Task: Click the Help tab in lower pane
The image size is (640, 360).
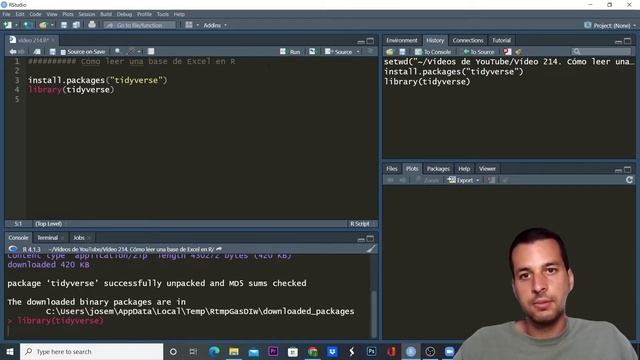Action: (x=464, y=169)
